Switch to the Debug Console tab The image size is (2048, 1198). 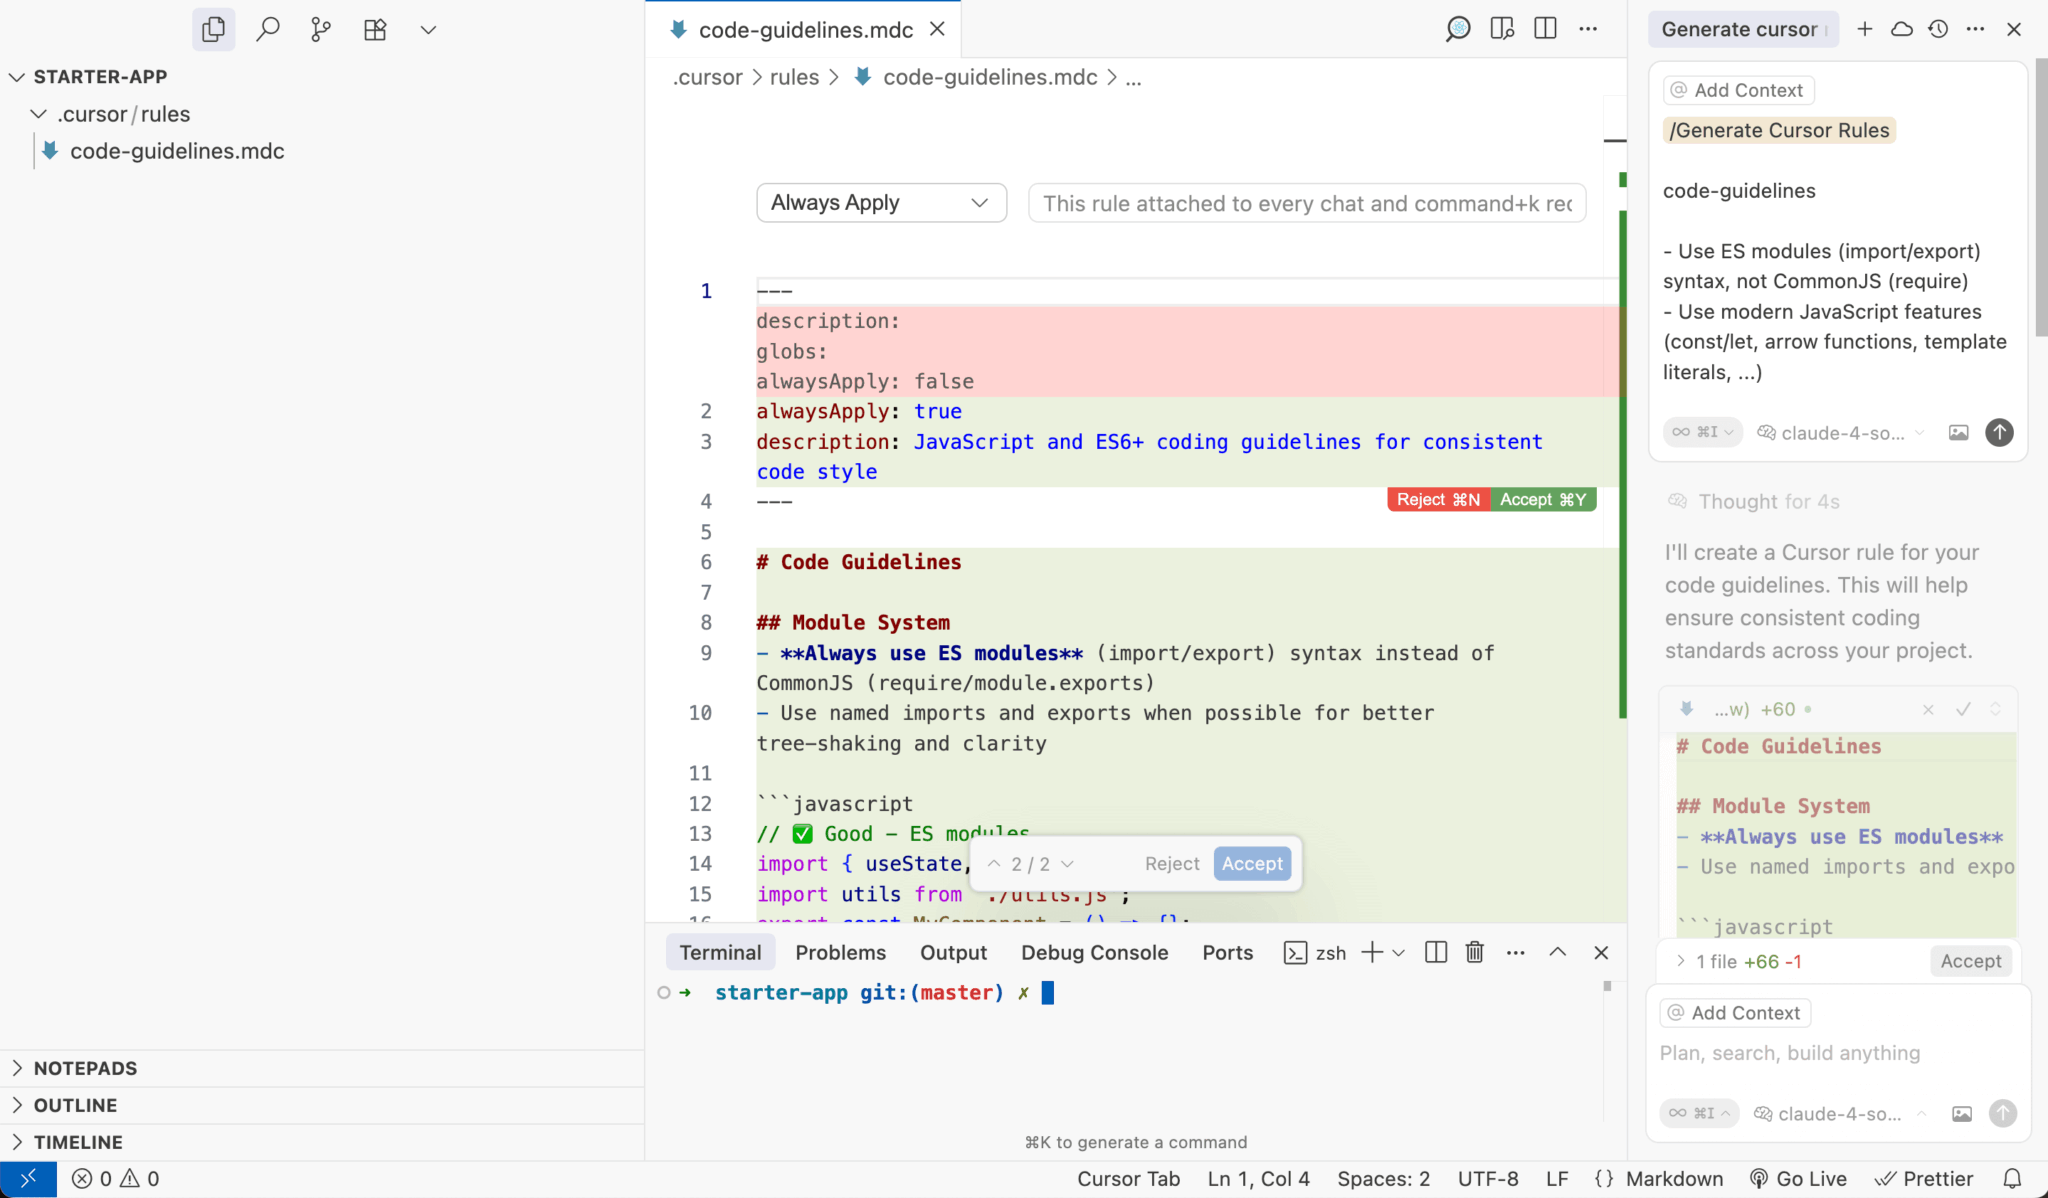(1094, 952)
